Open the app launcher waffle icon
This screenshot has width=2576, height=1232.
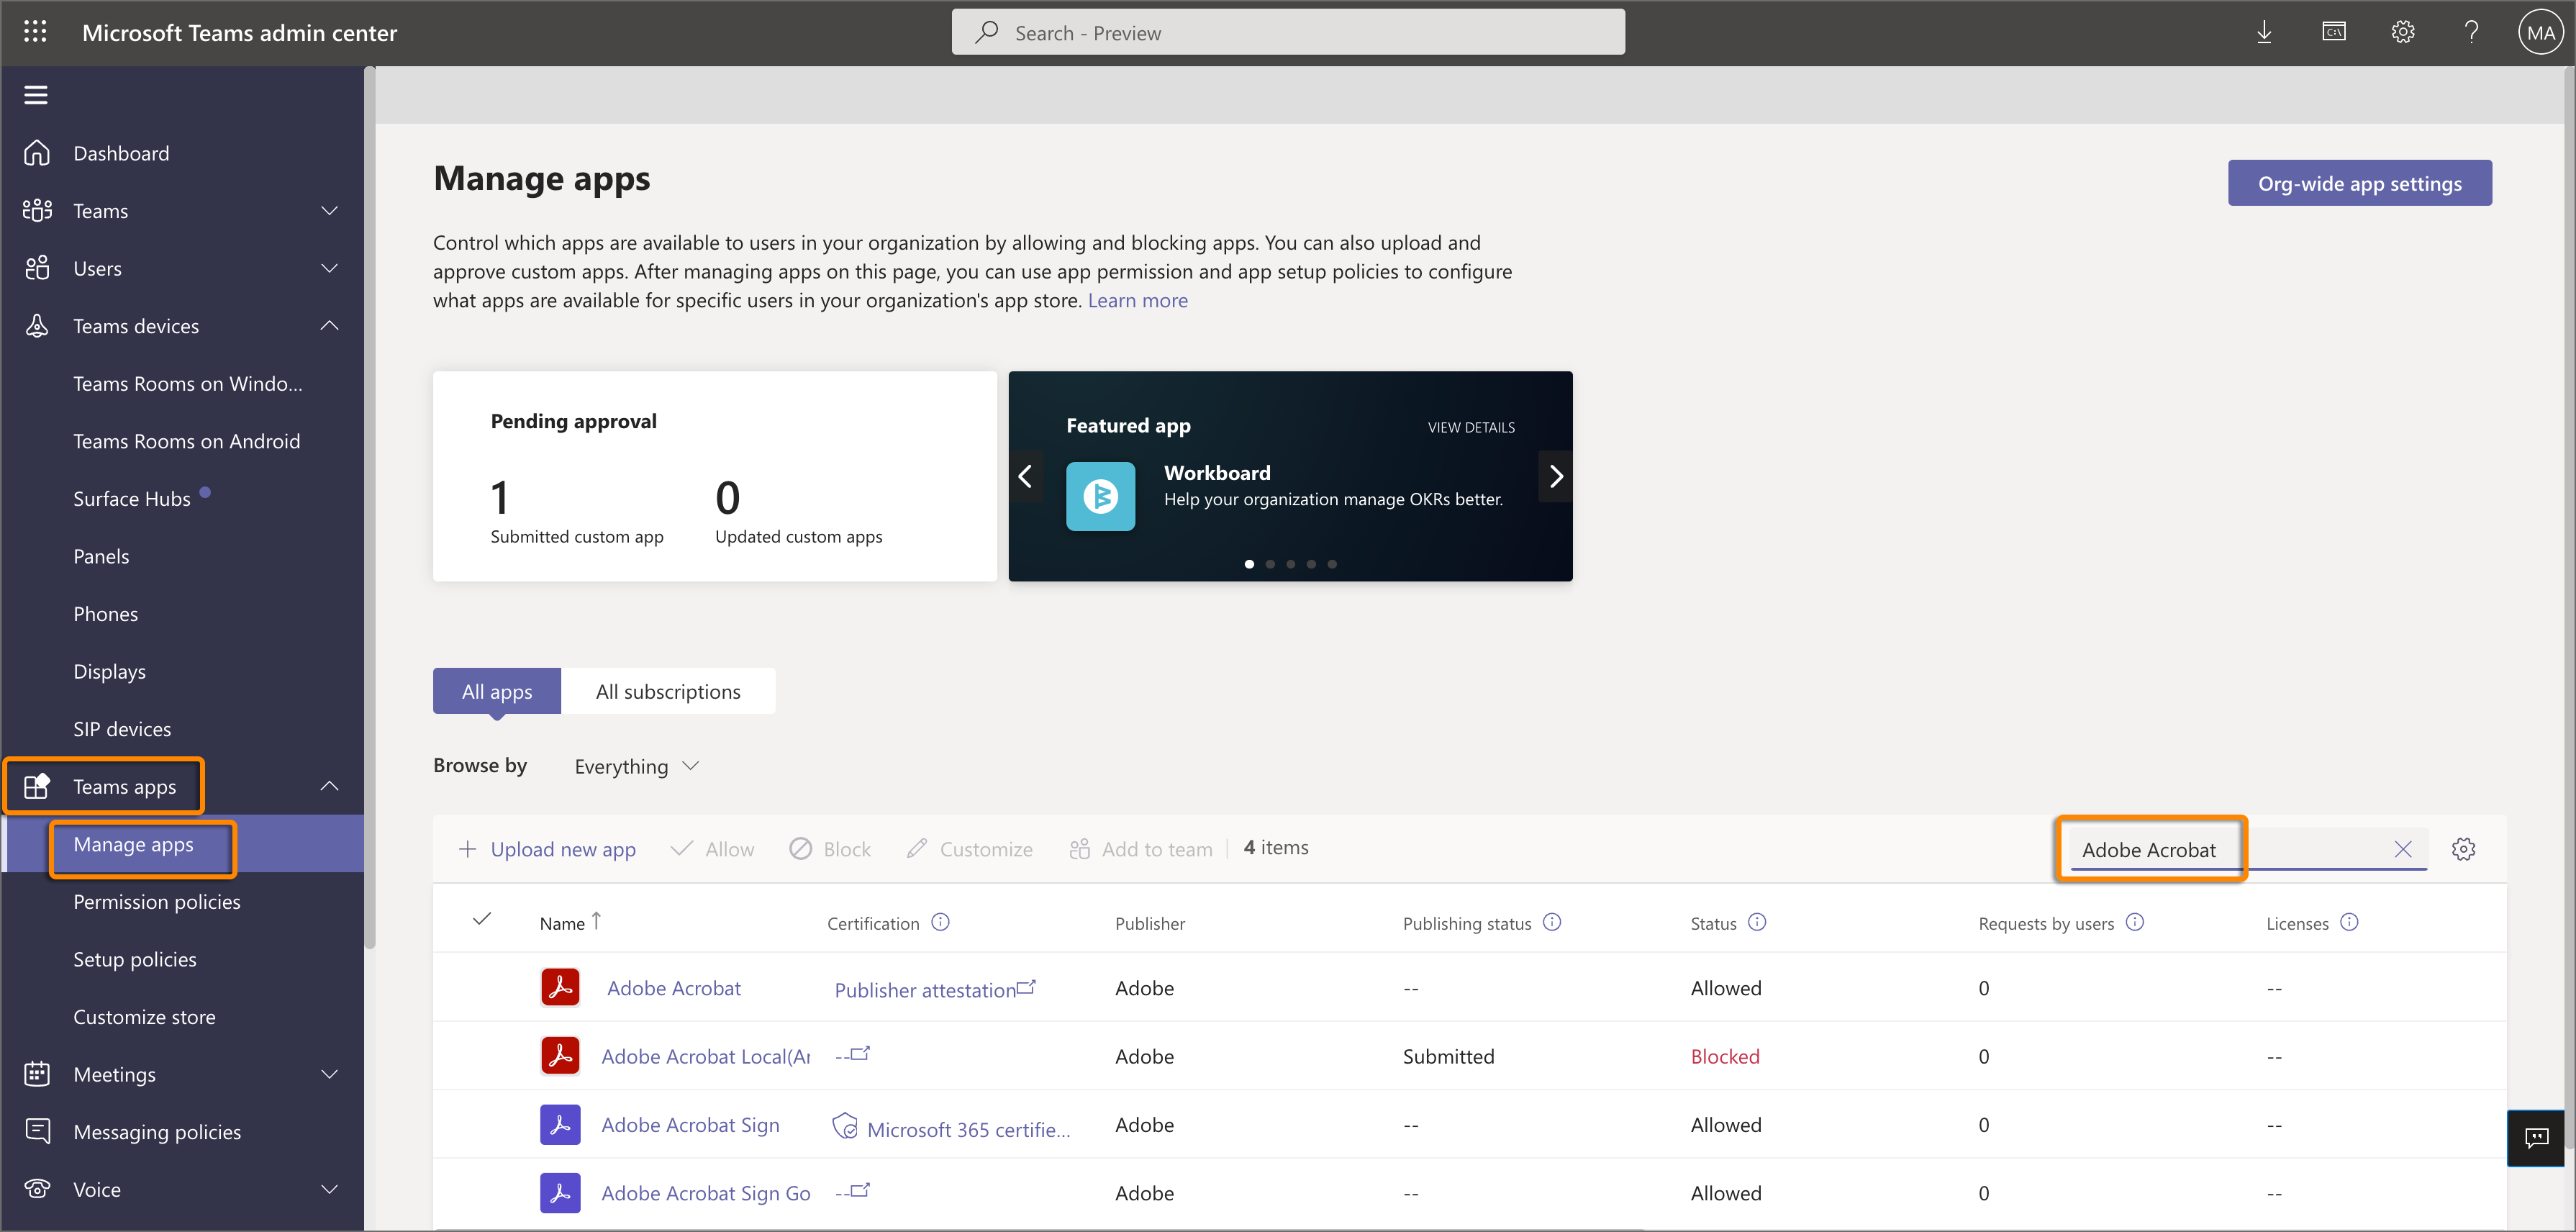click(x=35, y=31)
